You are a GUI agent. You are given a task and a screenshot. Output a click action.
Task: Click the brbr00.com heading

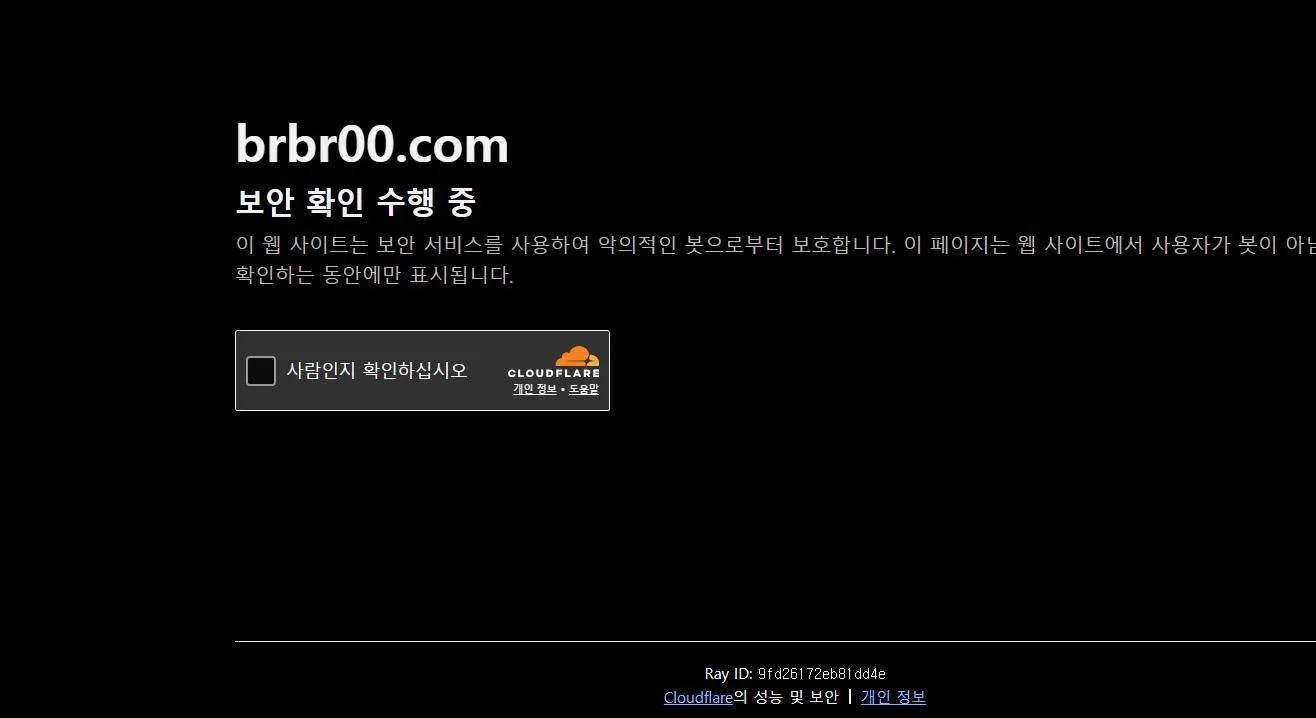pyautogui.click(x=372, y=145)
